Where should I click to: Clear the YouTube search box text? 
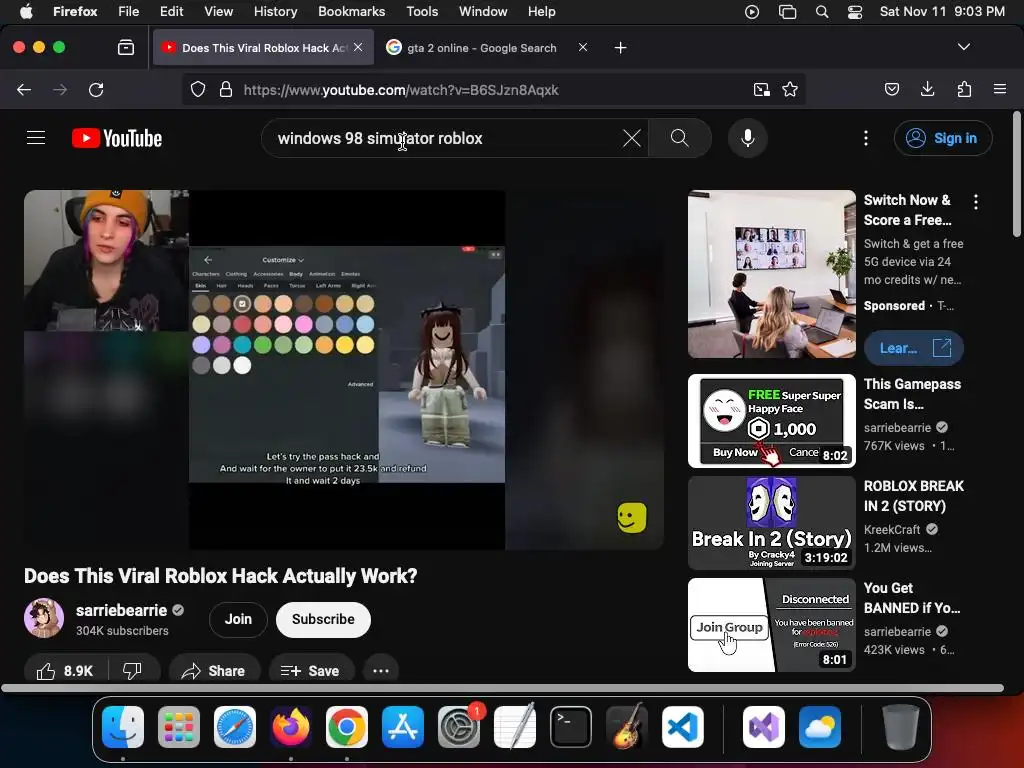click(632, 138)
